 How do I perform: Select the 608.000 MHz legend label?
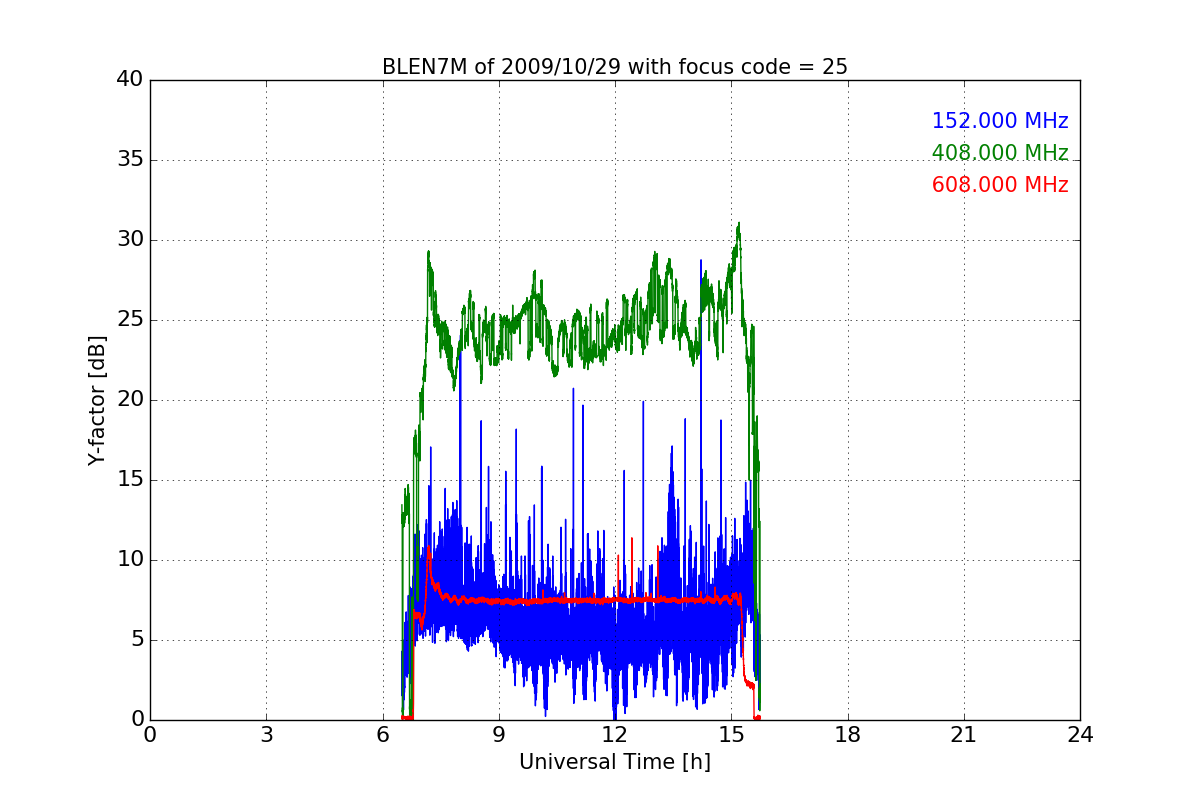click(1000, 185)
